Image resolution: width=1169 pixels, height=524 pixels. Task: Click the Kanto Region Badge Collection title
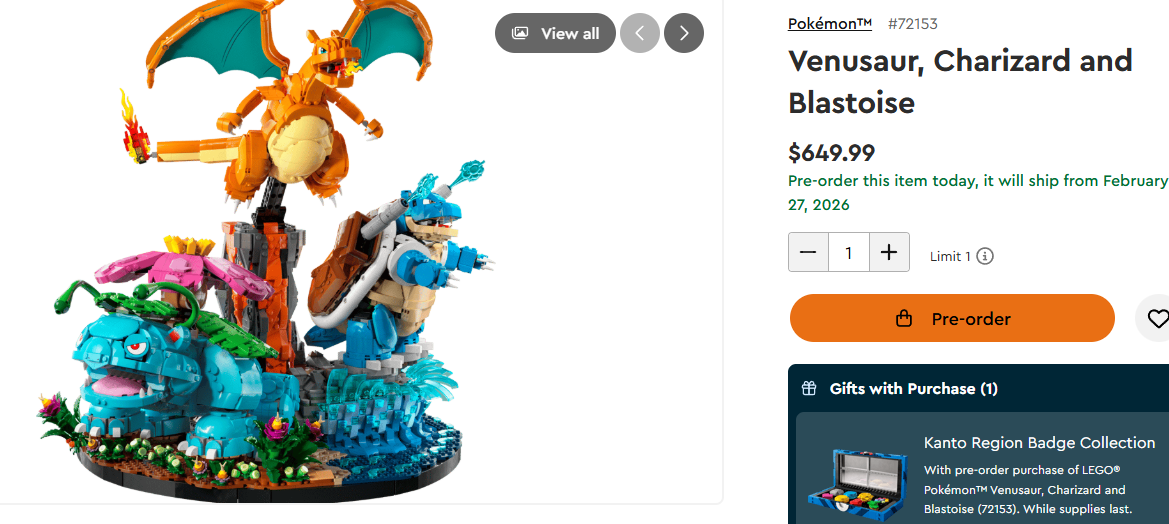[x=1039, y=443]
